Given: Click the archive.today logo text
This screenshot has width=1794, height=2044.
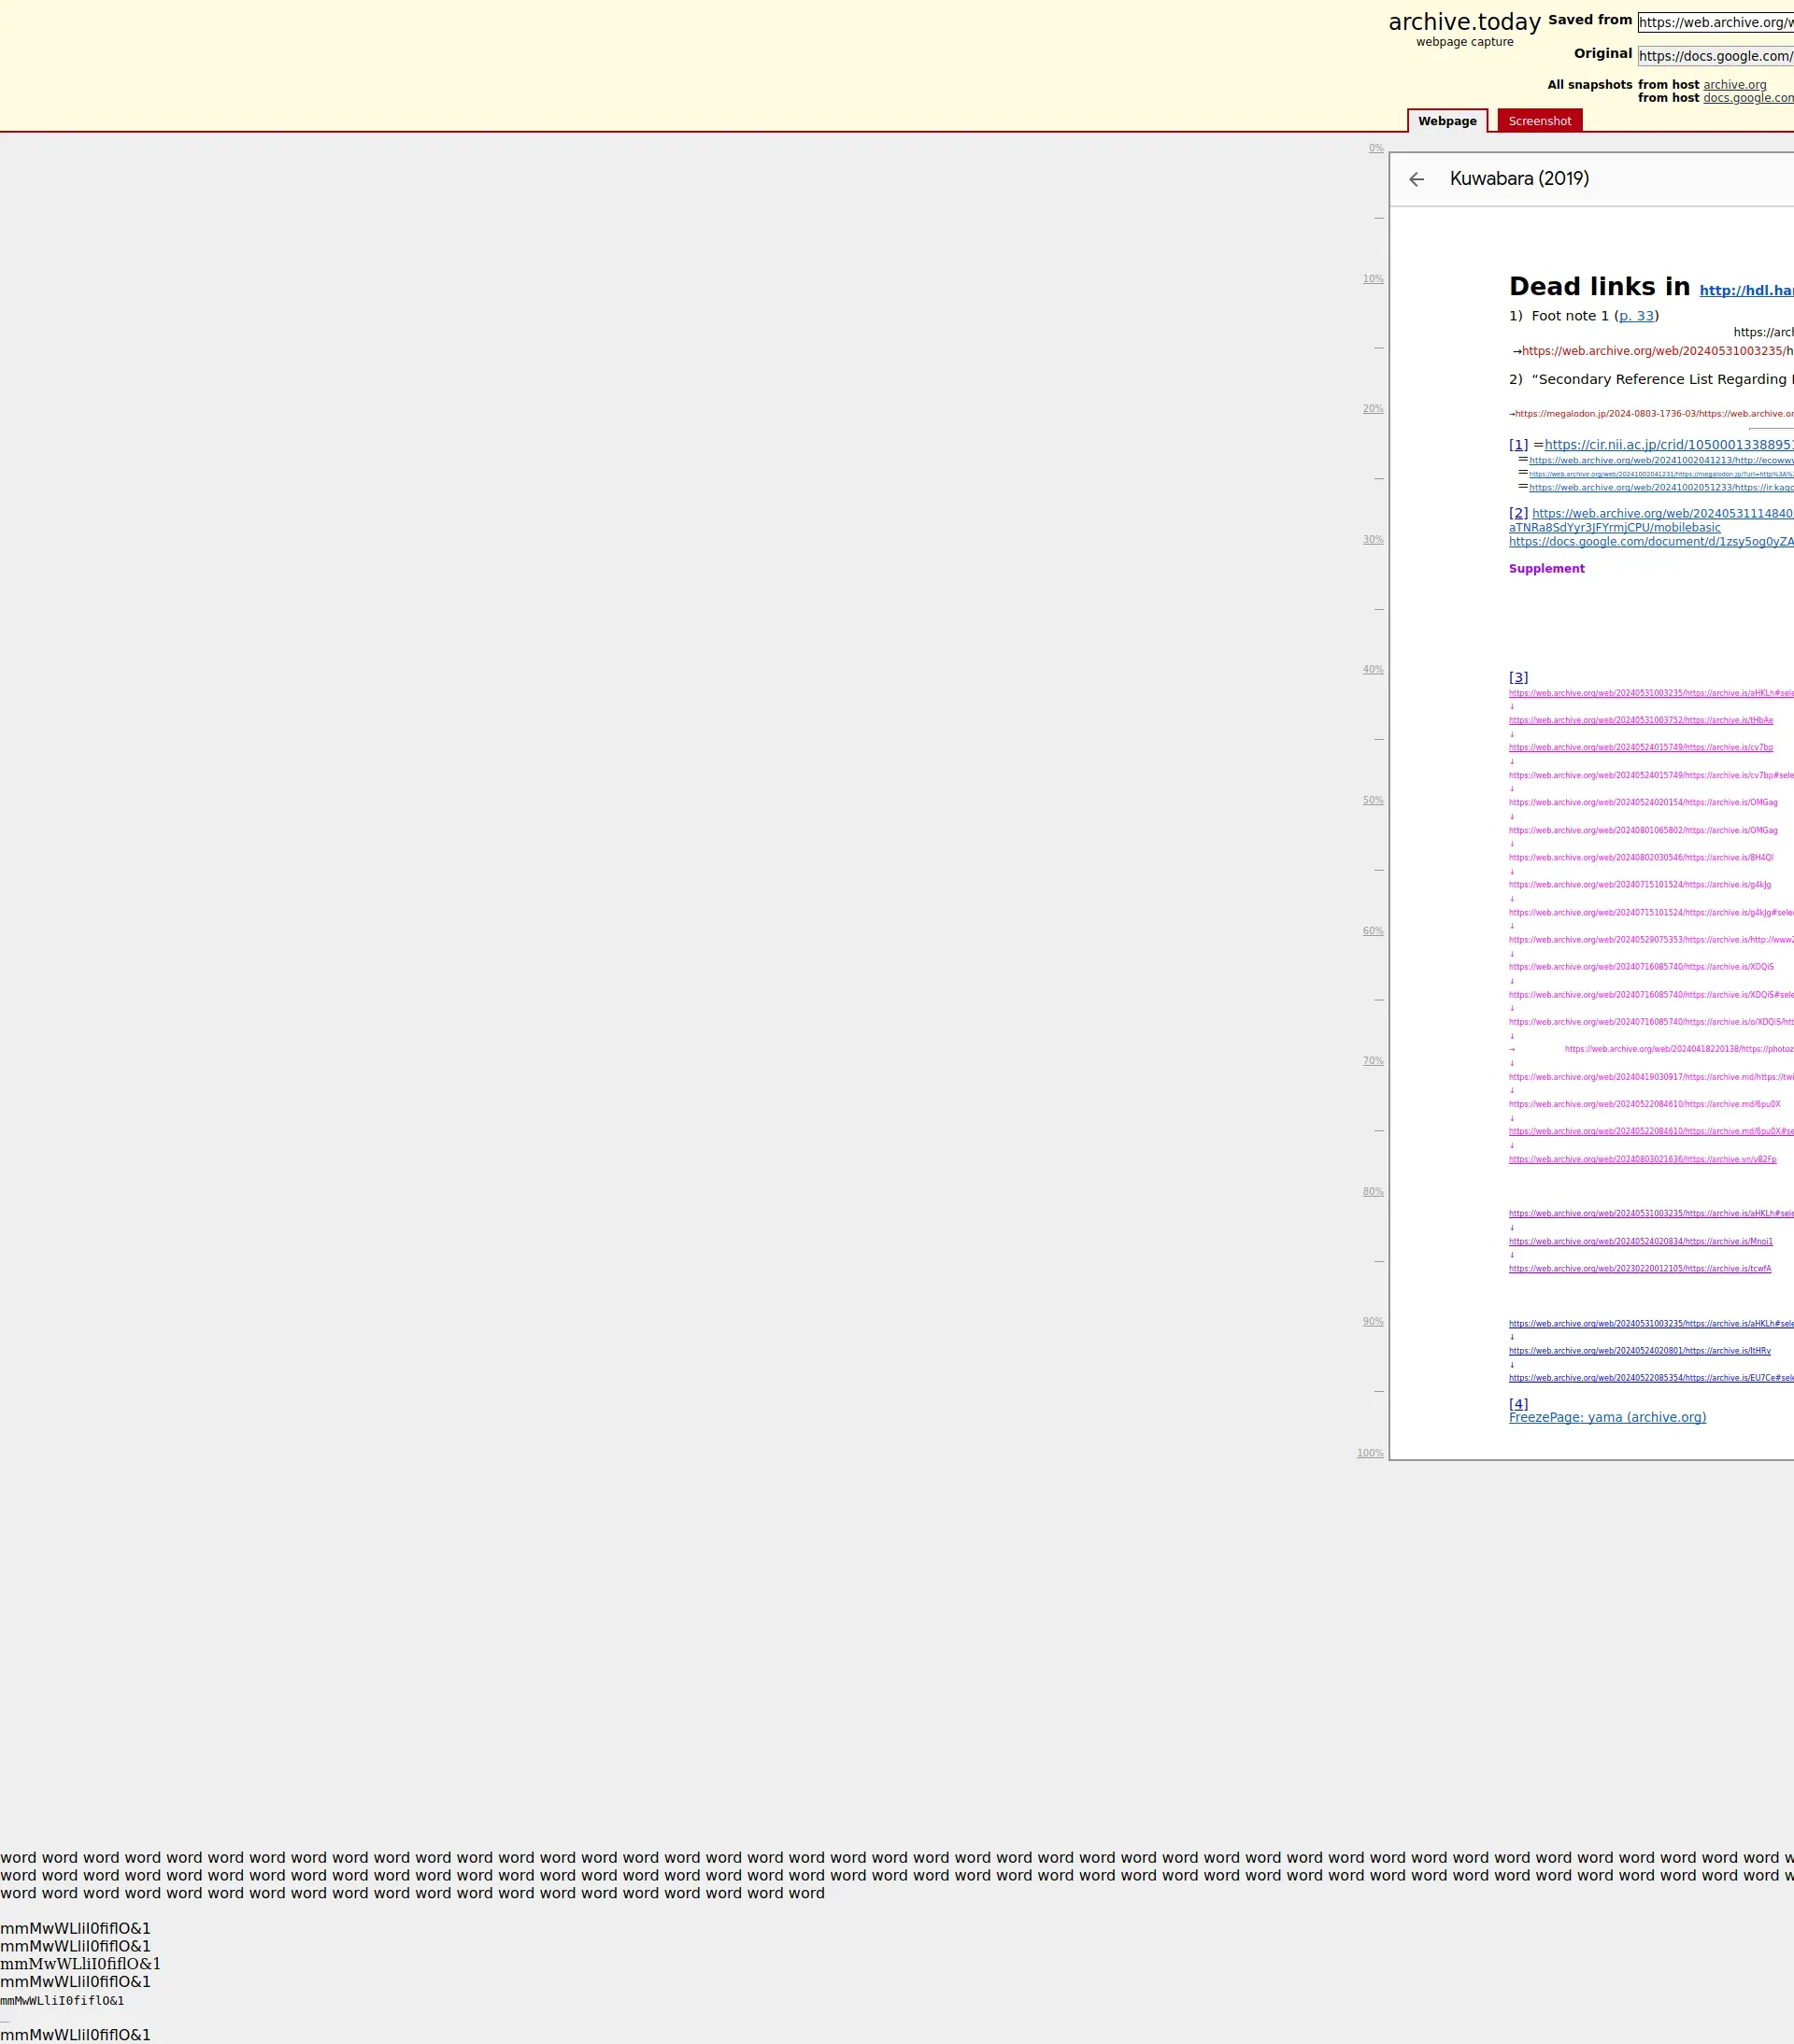Looking at the screenshot, I should (1464, 23).
